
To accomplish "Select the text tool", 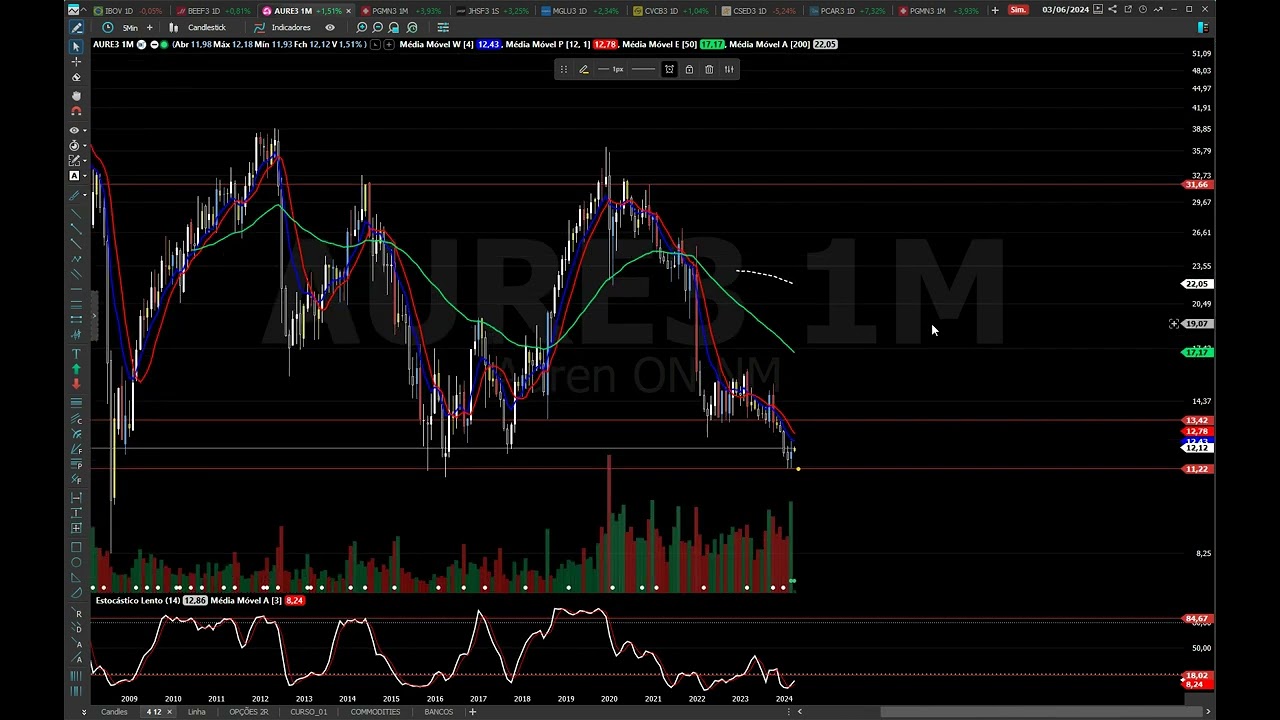I will click(x=76, y=354).
